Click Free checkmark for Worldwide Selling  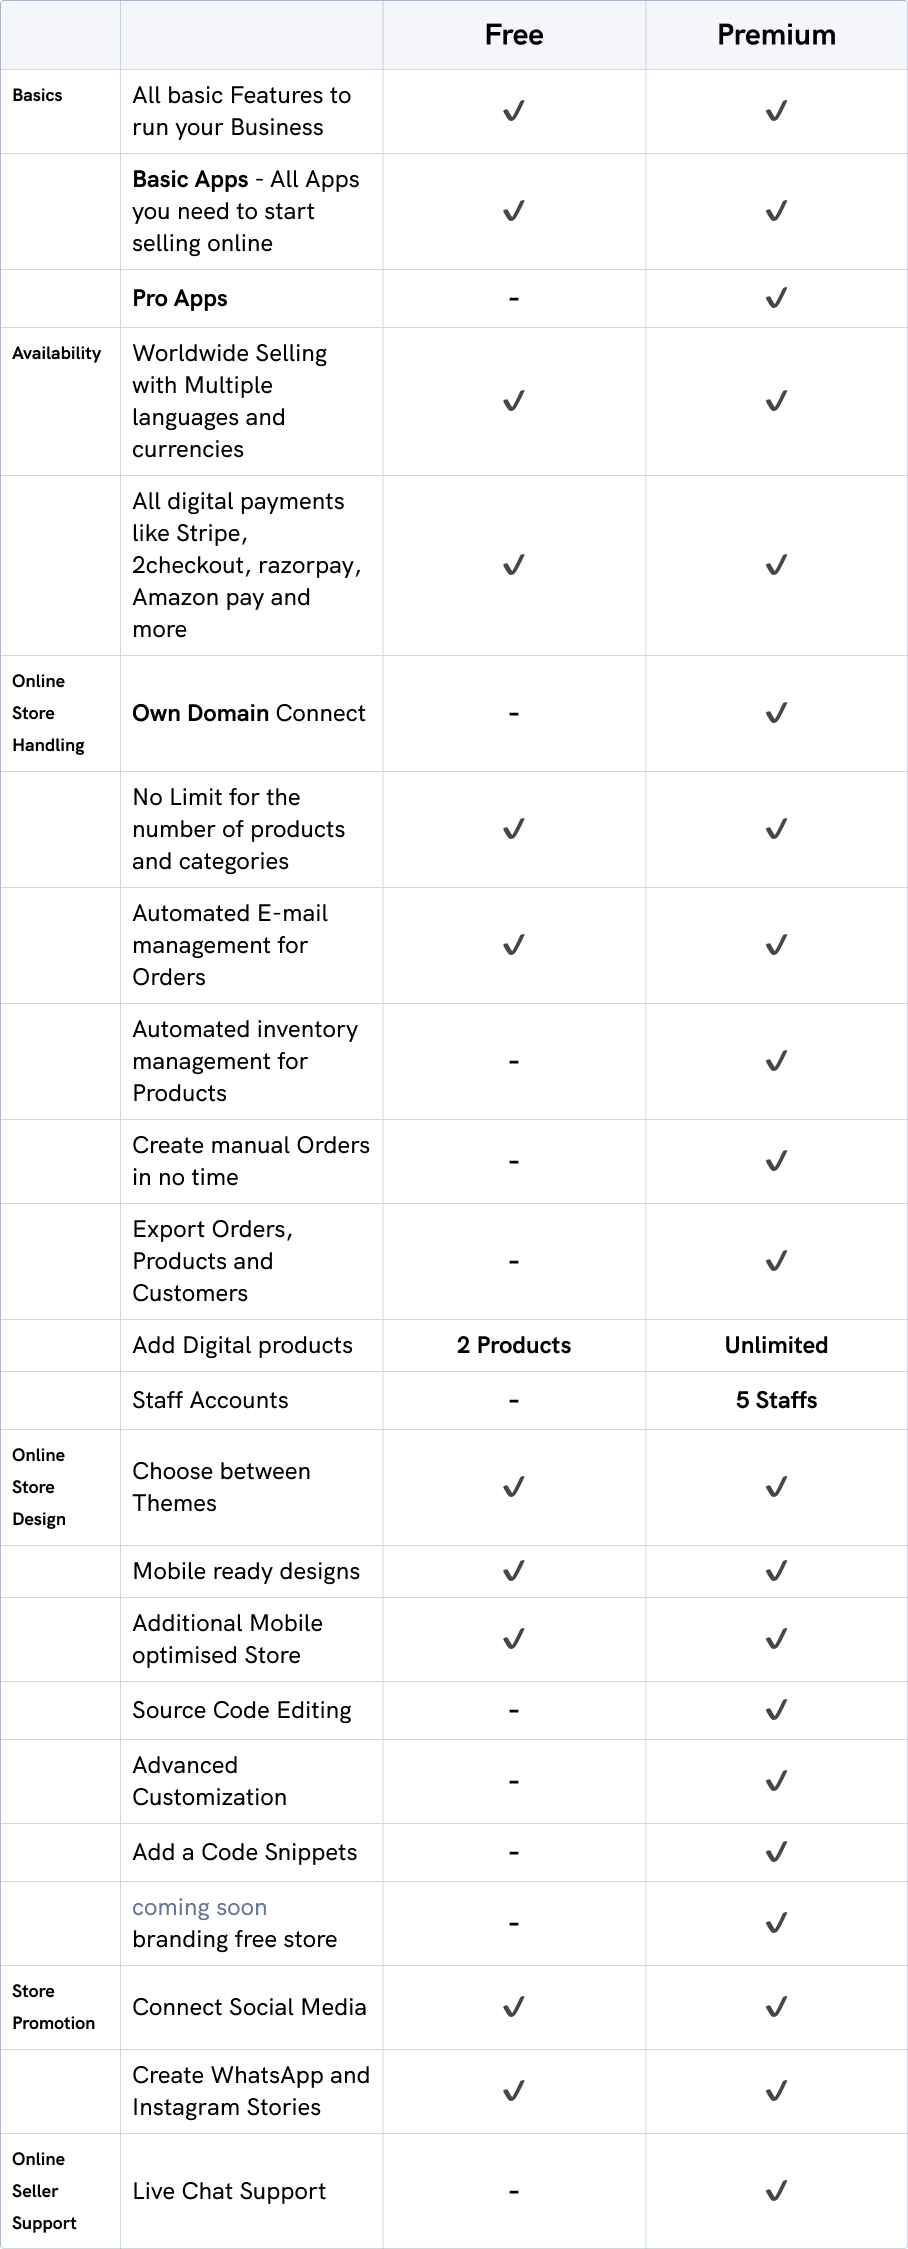point(514,401)
